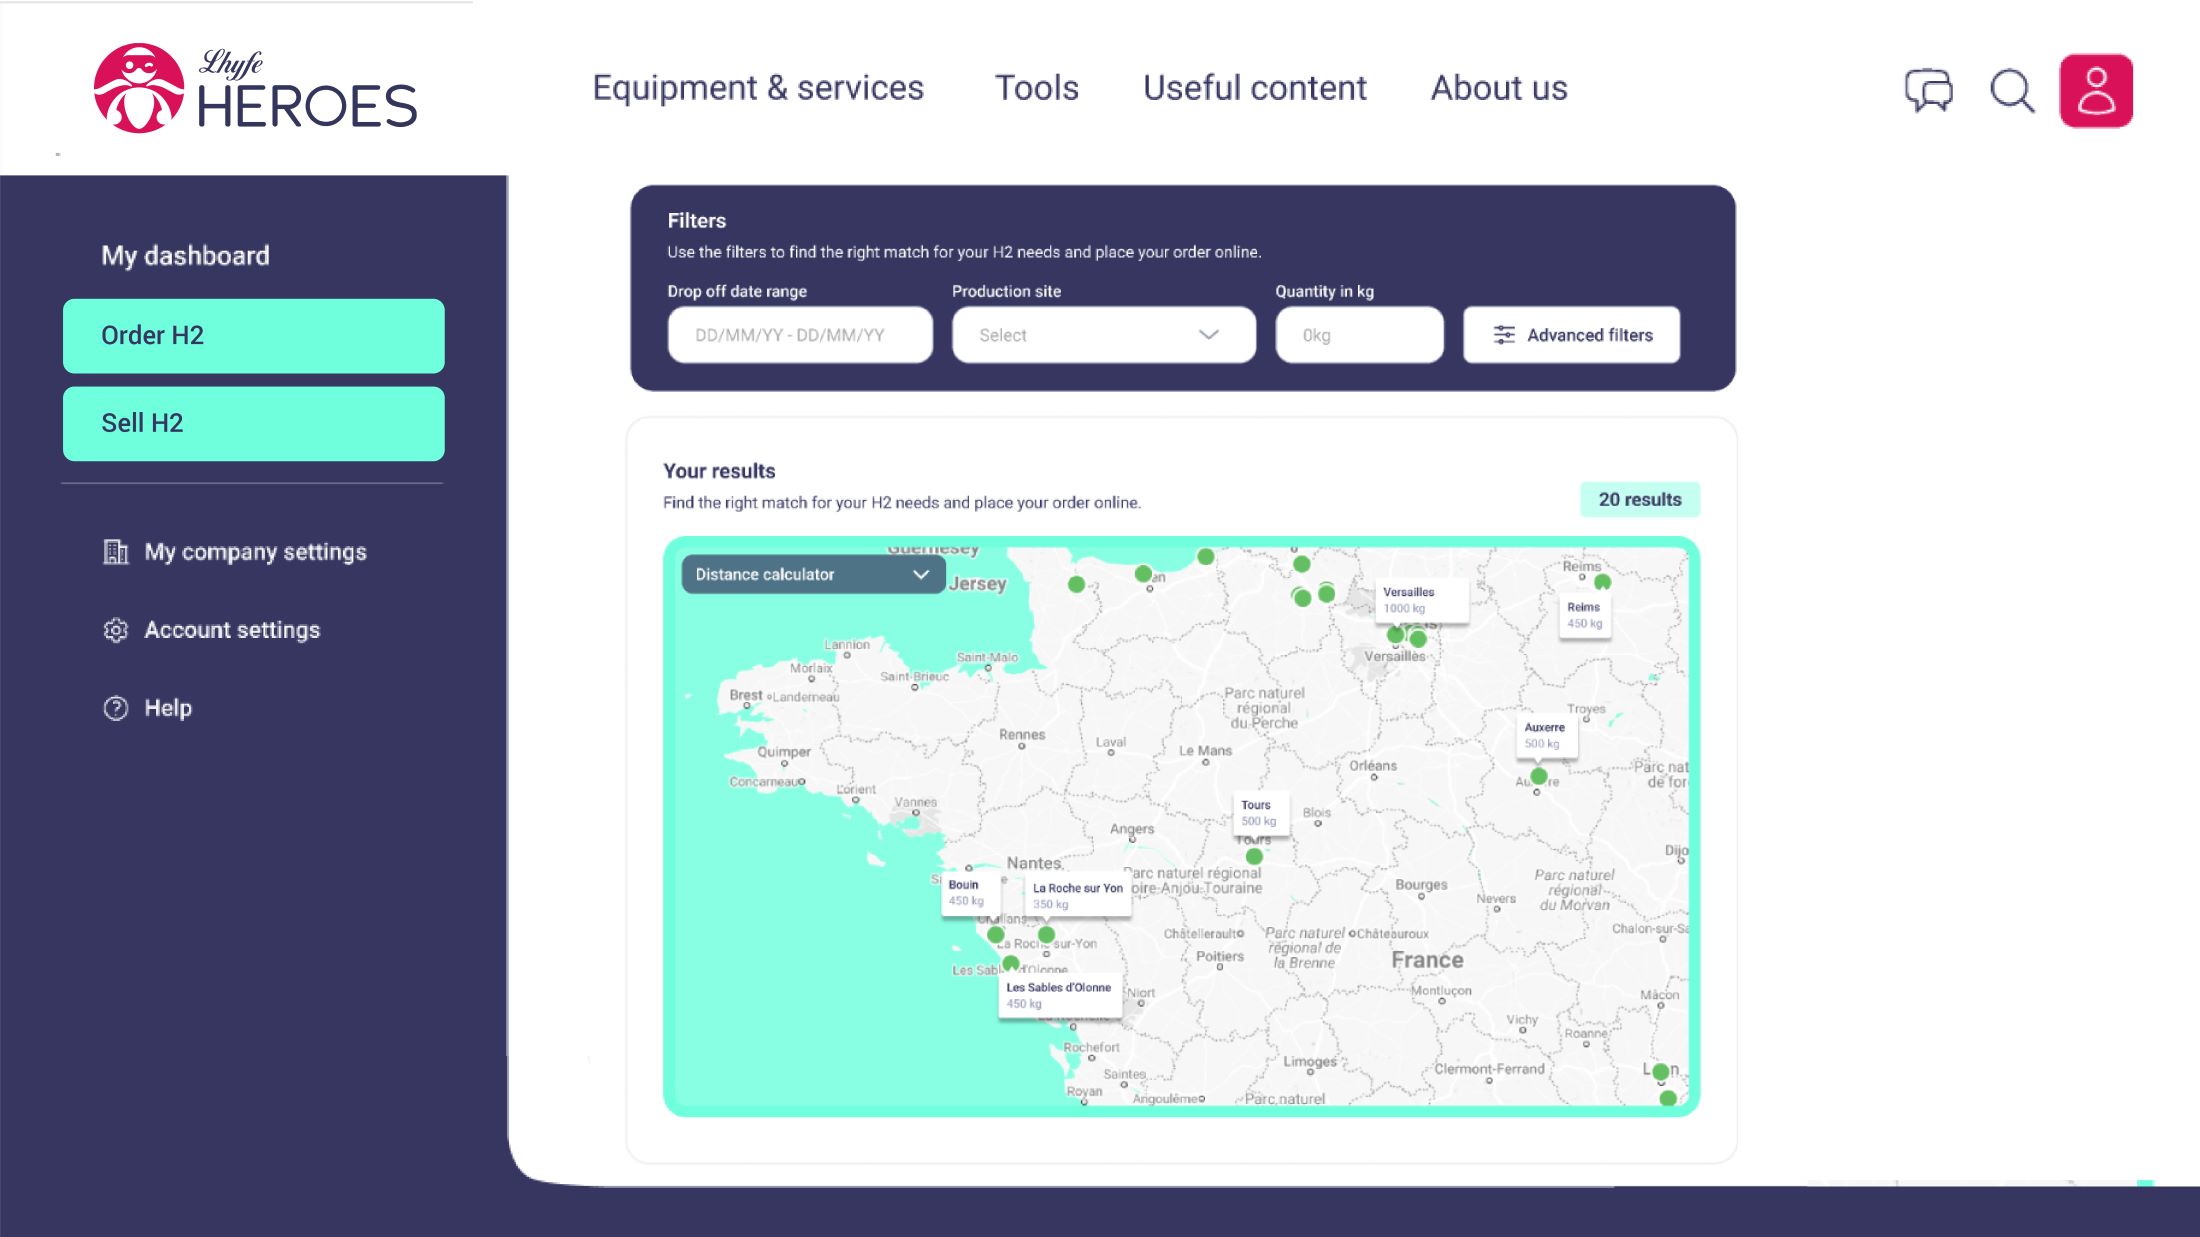
Task: Click the Help question mark icon
Action: [x=116, y=708]
